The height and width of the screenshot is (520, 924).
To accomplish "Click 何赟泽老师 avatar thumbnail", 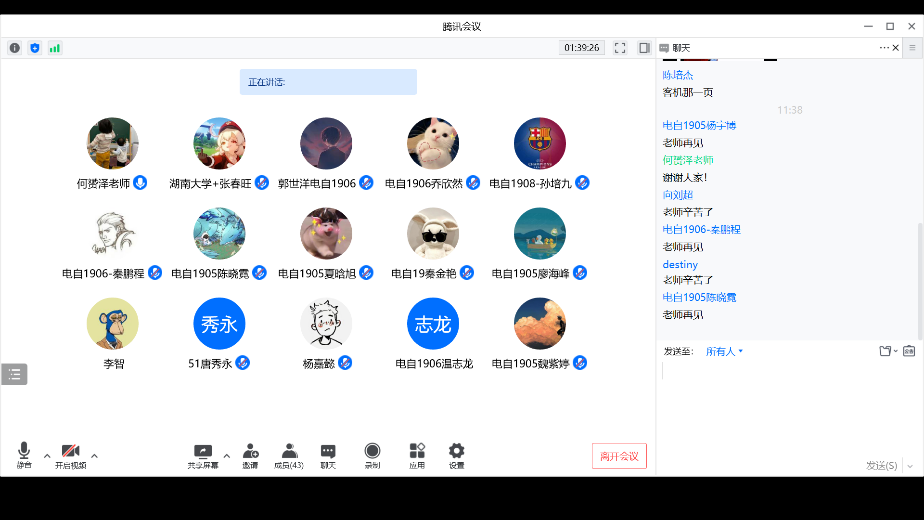I will click(x=113, y=143).
